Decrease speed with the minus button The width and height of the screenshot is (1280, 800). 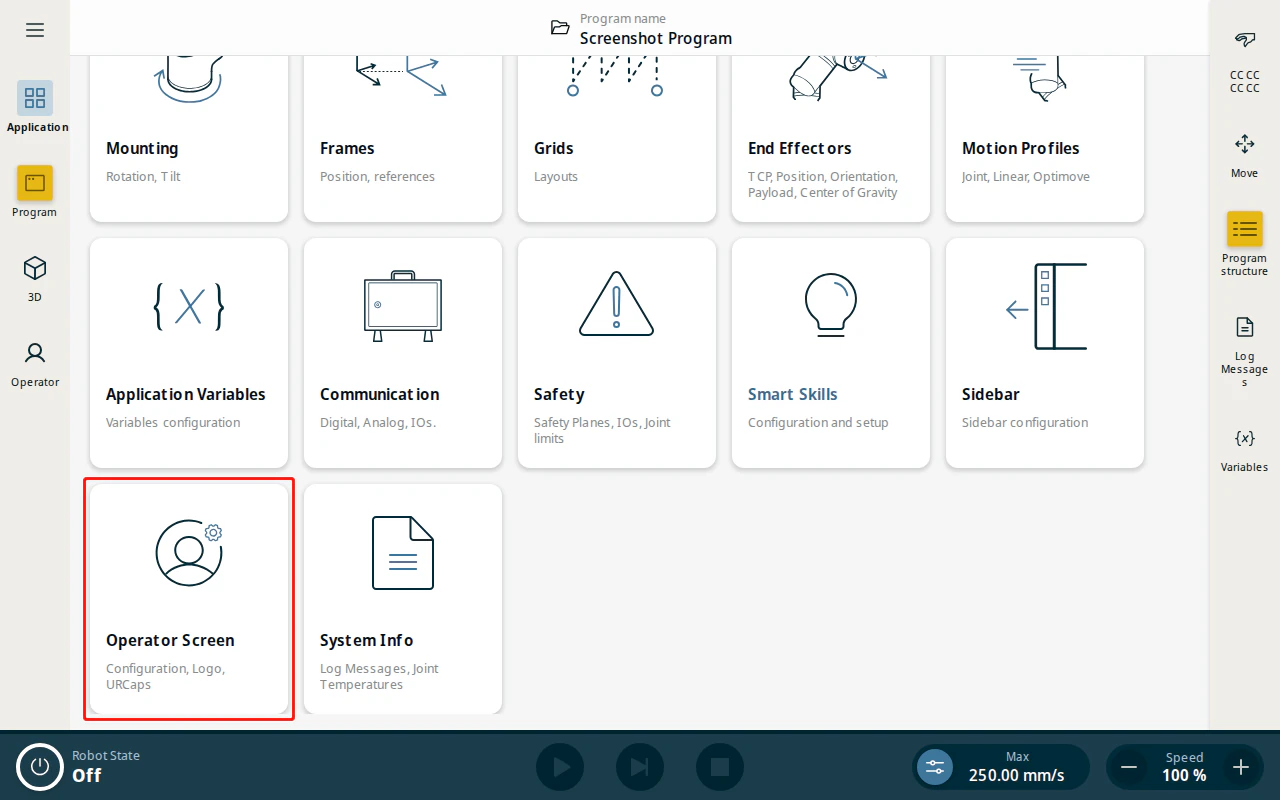tap(1129, 767)
